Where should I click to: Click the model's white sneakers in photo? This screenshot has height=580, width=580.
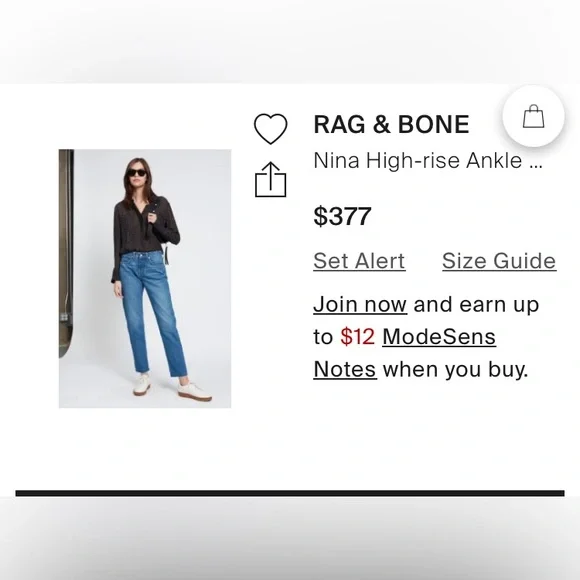(172, 387)
